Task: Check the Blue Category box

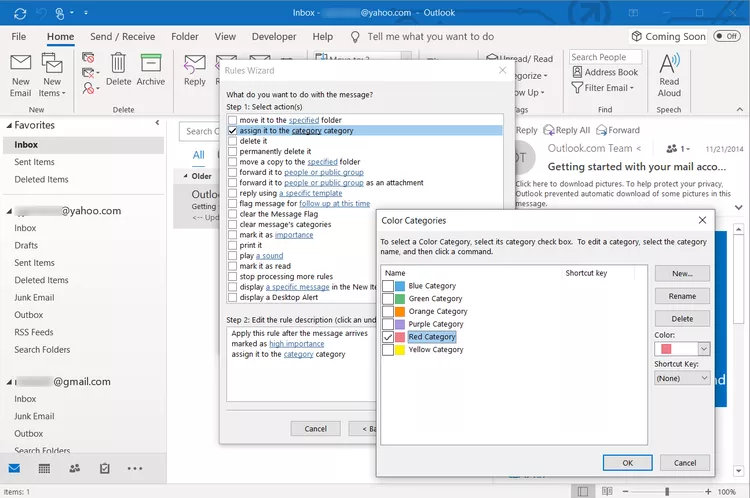Action: tap(388, 286)
